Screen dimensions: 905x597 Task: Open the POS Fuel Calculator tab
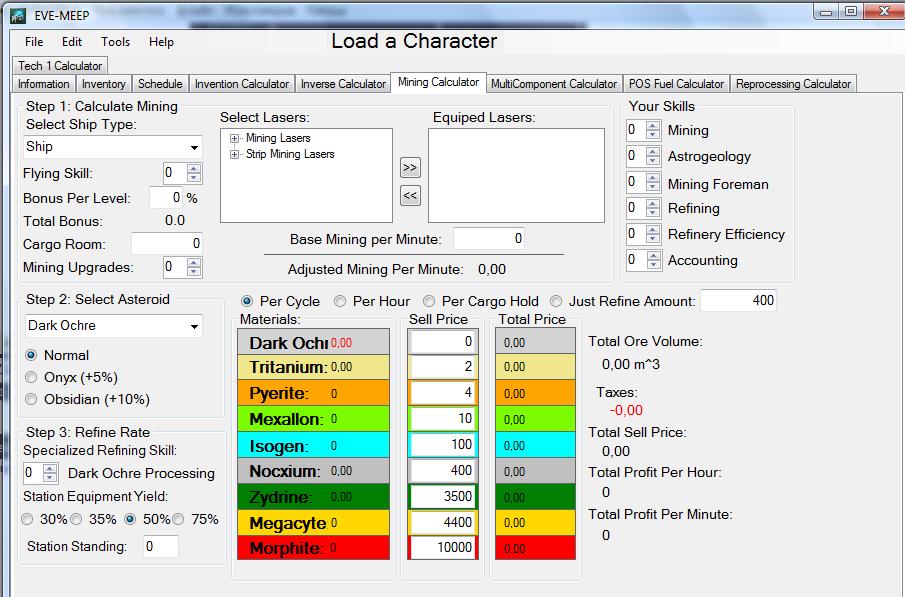(676, 84)
